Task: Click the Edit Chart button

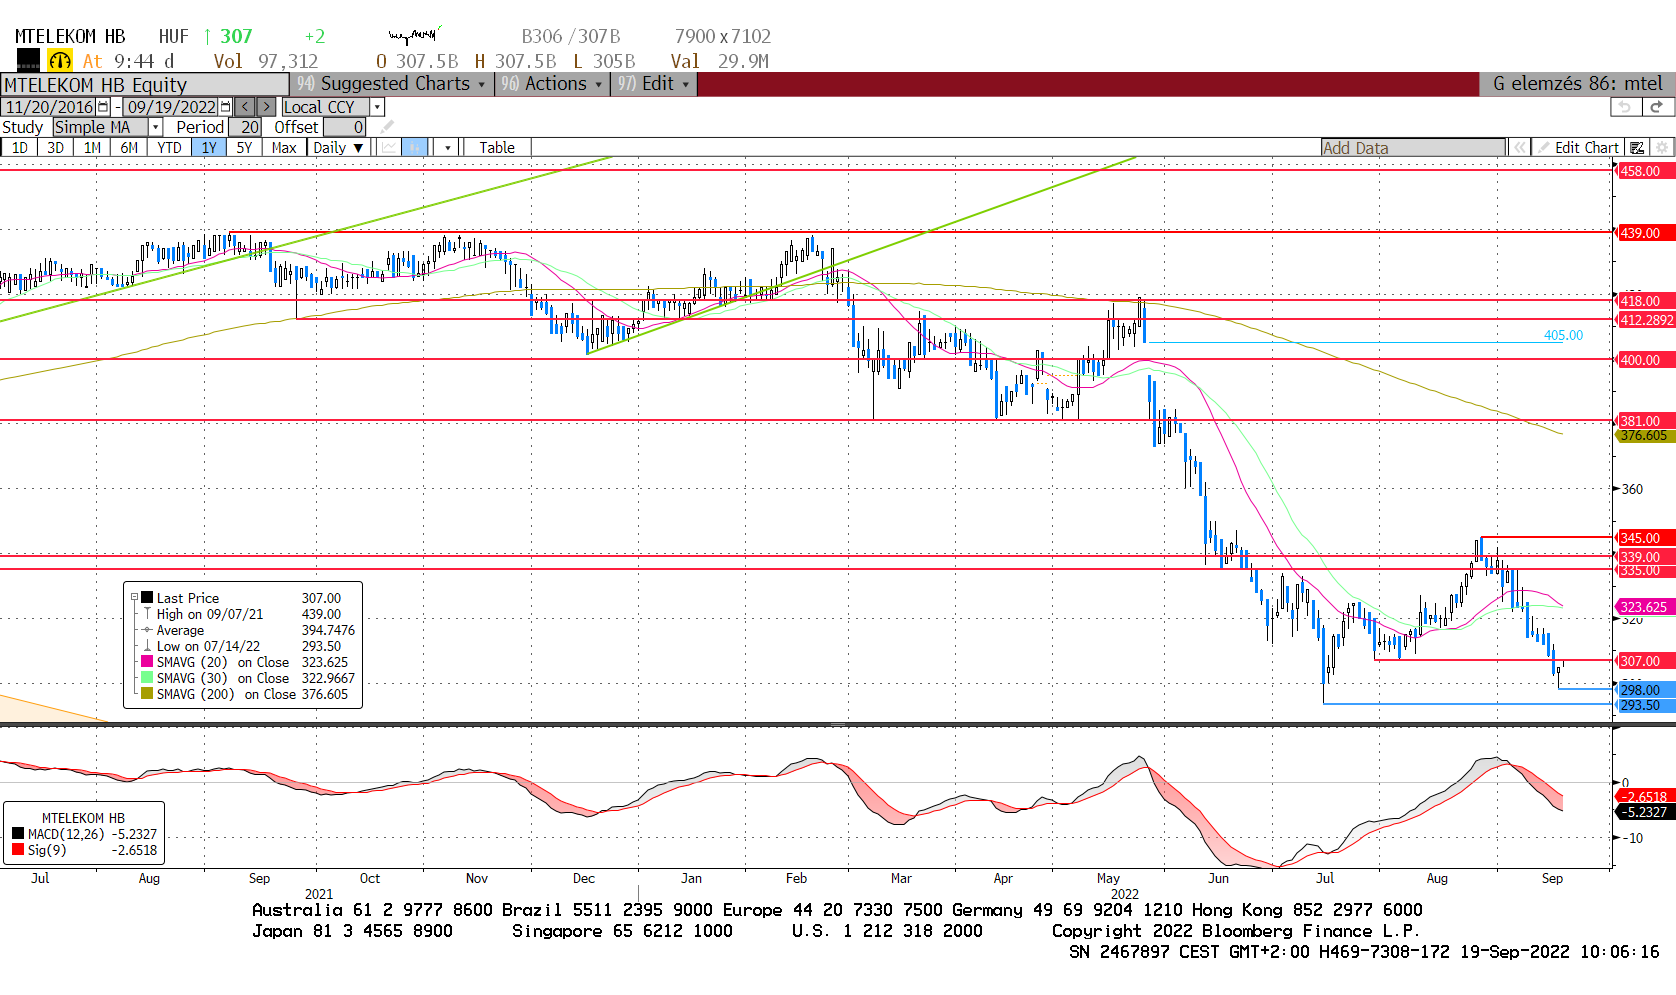Action: tap(1578, 148)
